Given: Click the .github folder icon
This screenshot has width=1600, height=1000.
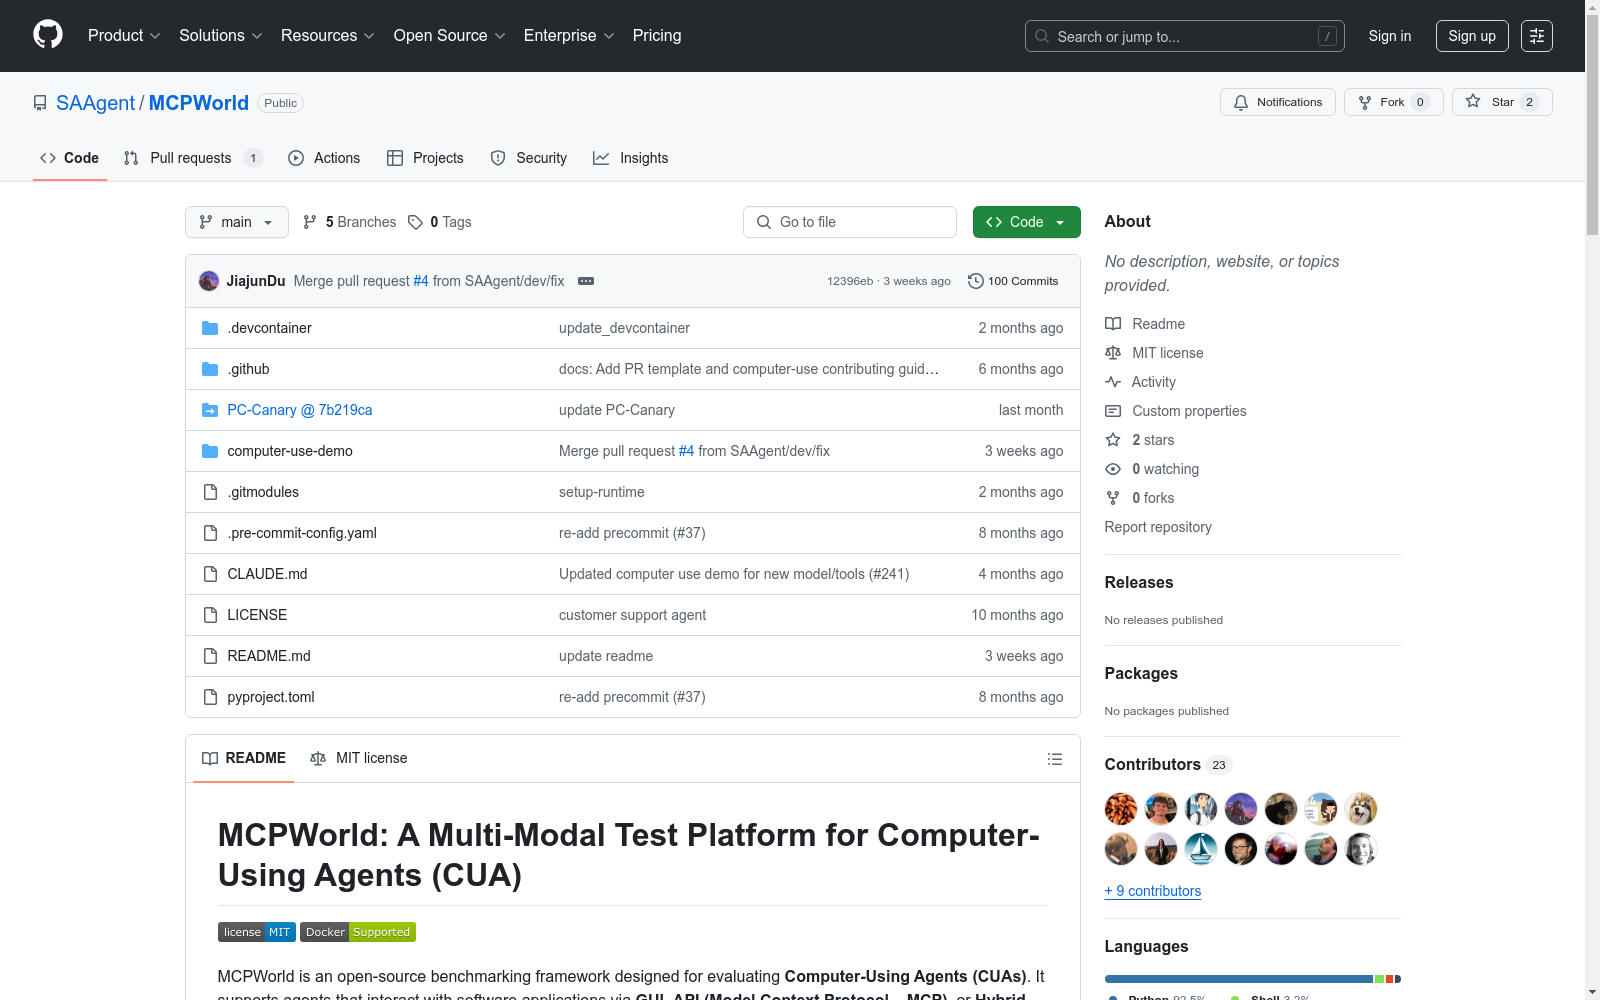Looking at the screenshot, I should (x=210, y=369).
